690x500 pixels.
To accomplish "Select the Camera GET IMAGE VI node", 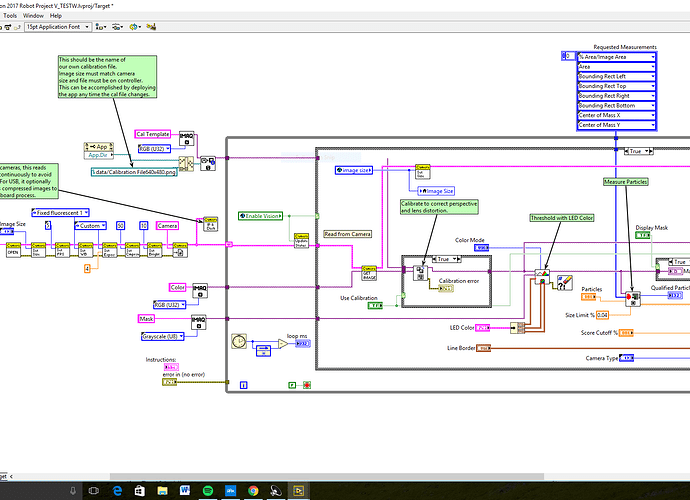I will (369, 273).
